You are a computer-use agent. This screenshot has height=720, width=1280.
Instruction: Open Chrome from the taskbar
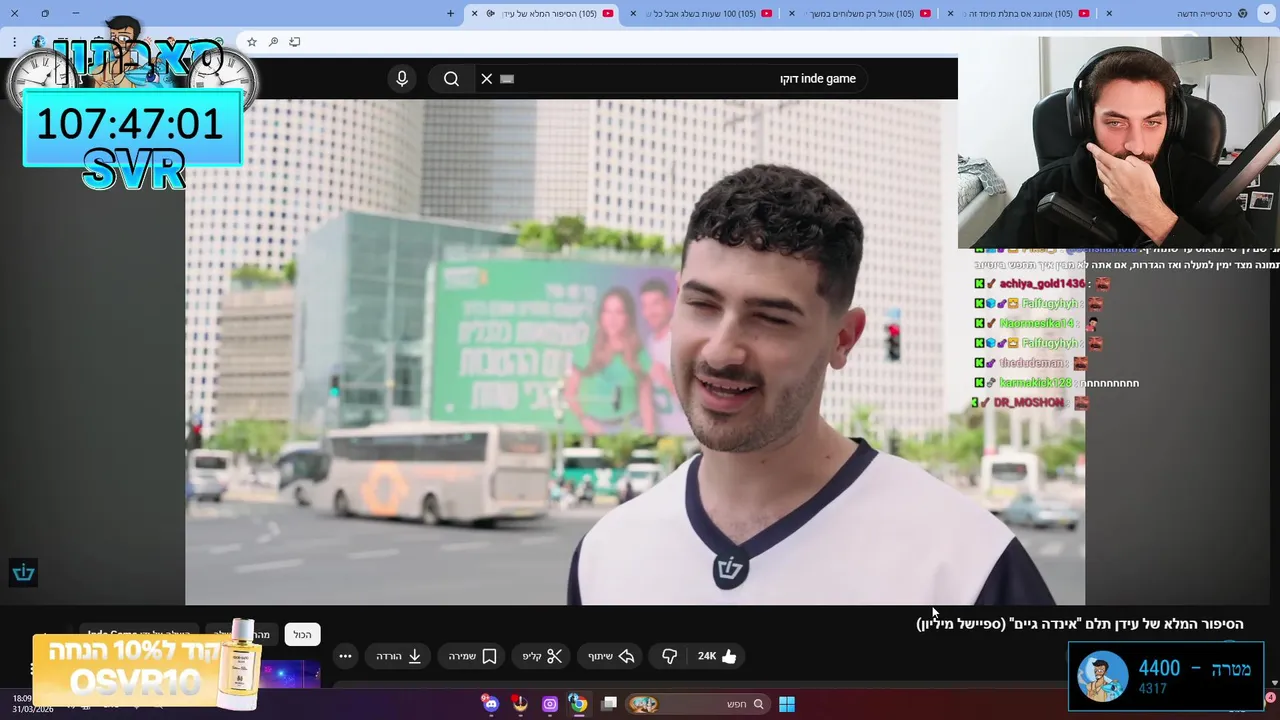tap(578, 704)
